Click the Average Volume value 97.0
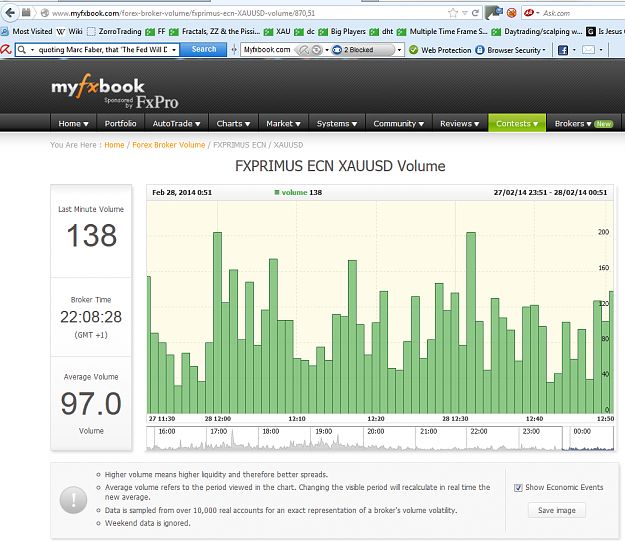625x541 pixels. coord(91,403)
